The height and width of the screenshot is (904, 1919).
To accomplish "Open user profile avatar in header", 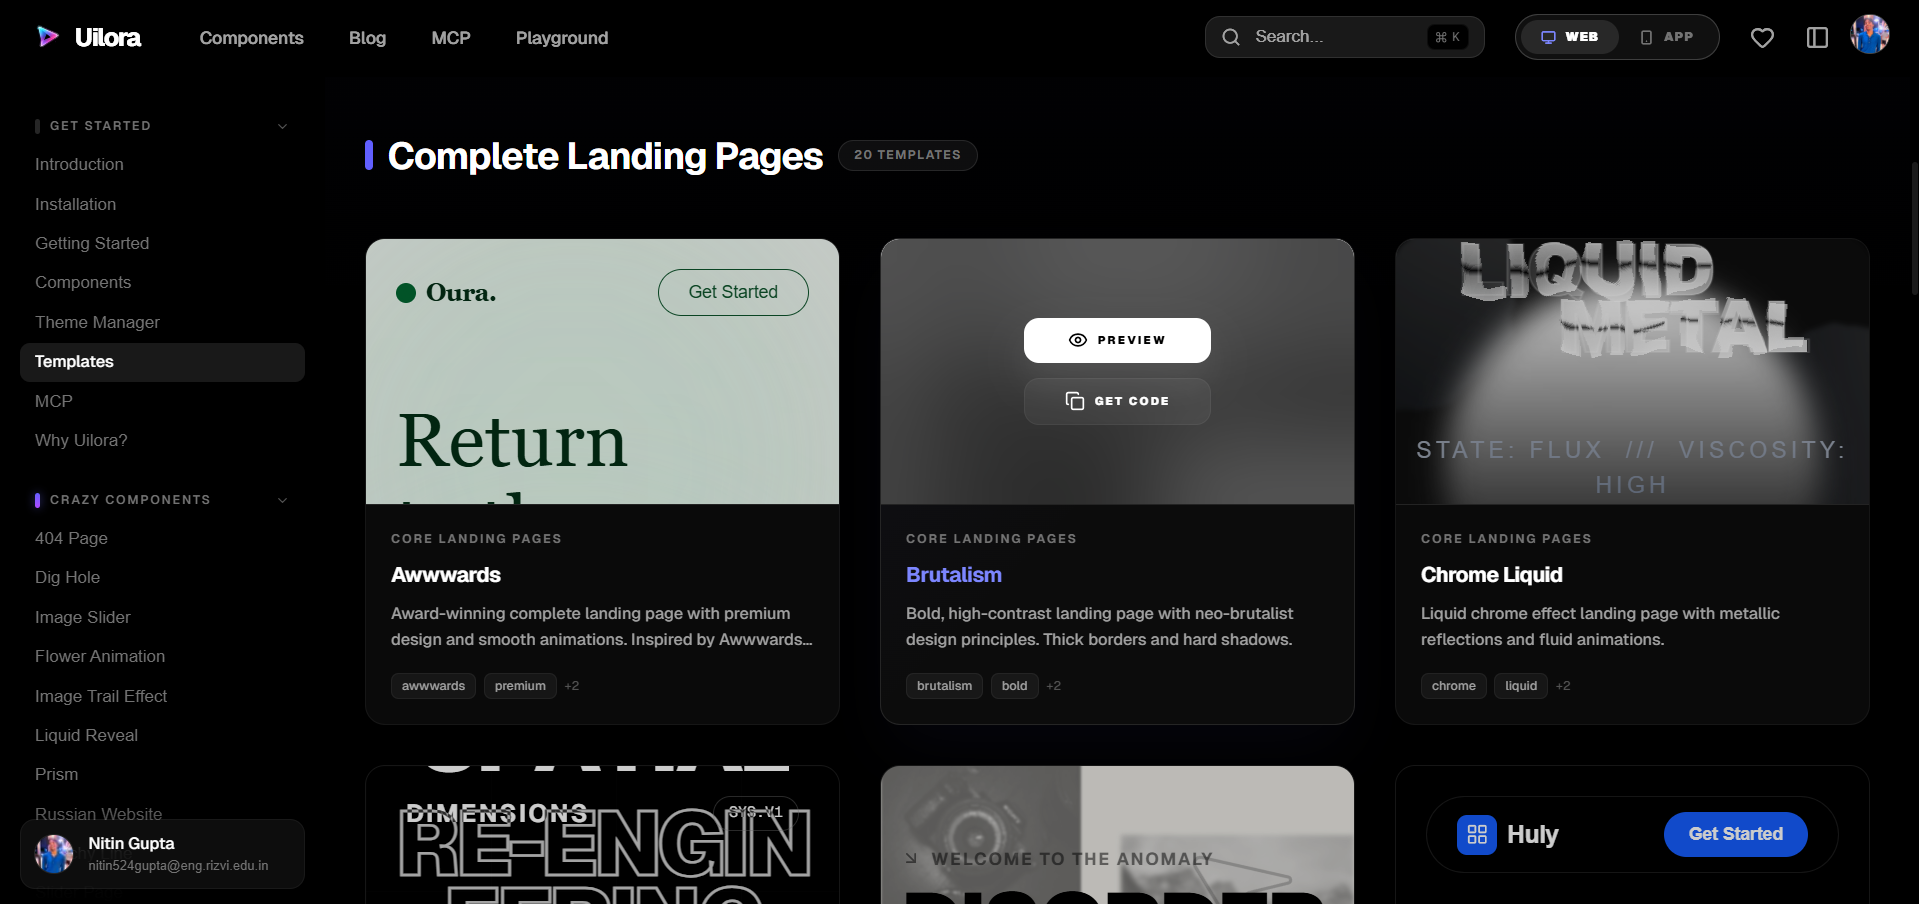I will click(1869, 35).
